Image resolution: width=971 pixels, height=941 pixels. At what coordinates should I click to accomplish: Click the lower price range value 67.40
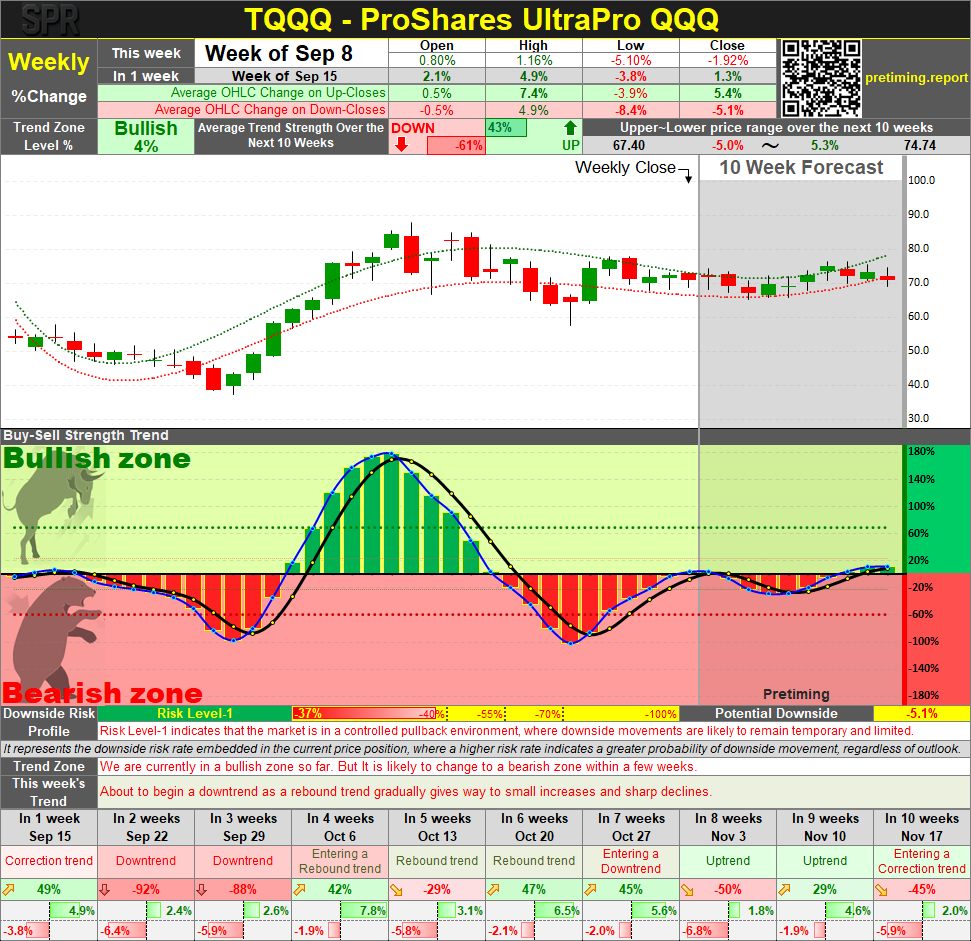[x=629, y=145]
